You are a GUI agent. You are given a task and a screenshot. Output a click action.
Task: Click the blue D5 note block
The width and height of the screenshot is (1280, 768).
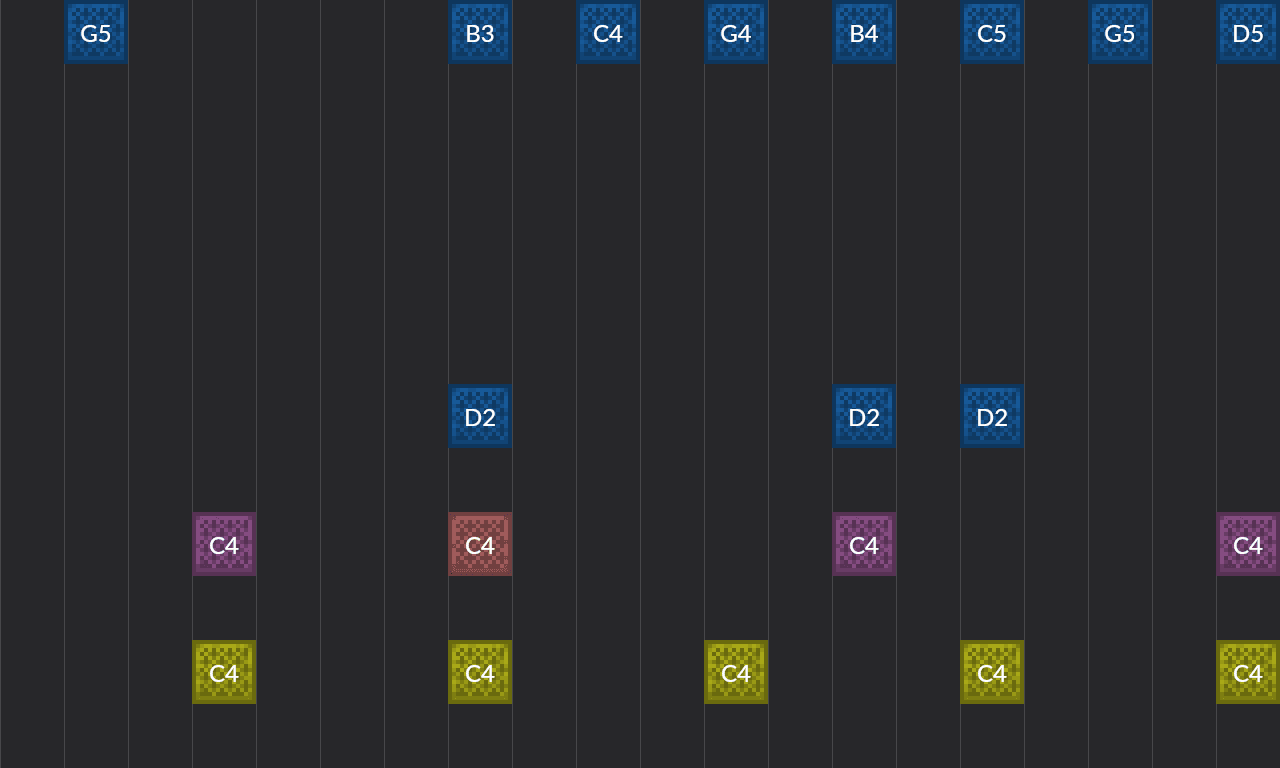pyautogui.click(x=1247, y=33)
